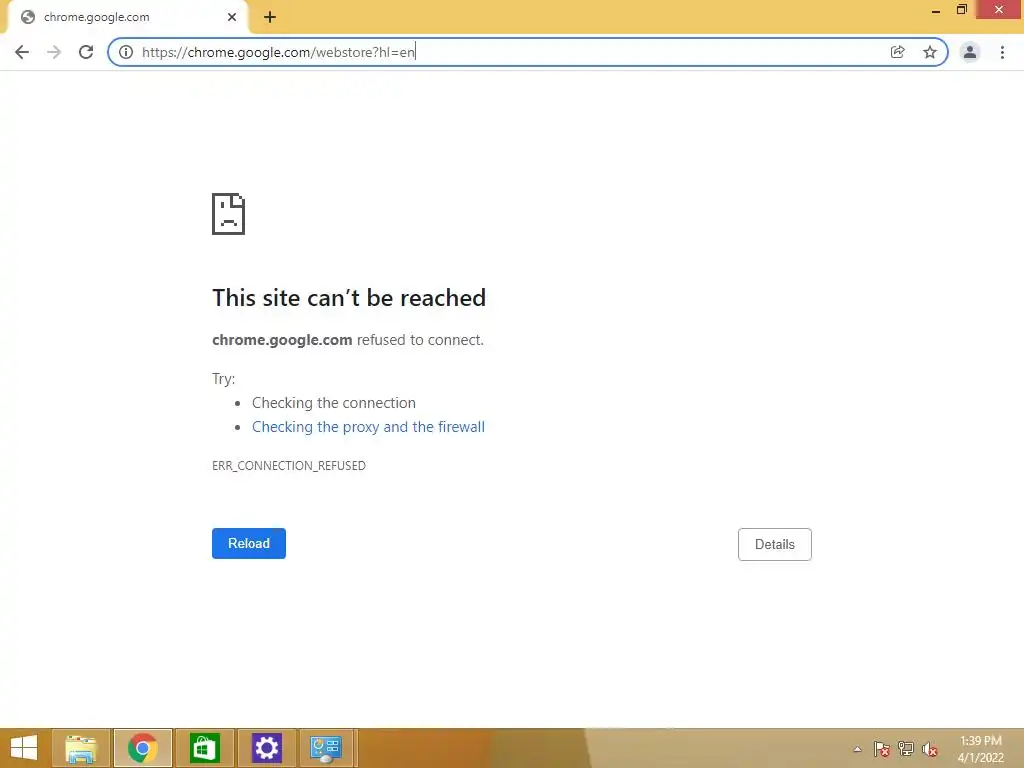Click 'chrome.google.com refused to connect' text
Screen dimensions: 1024x768
tap(348, 340)
